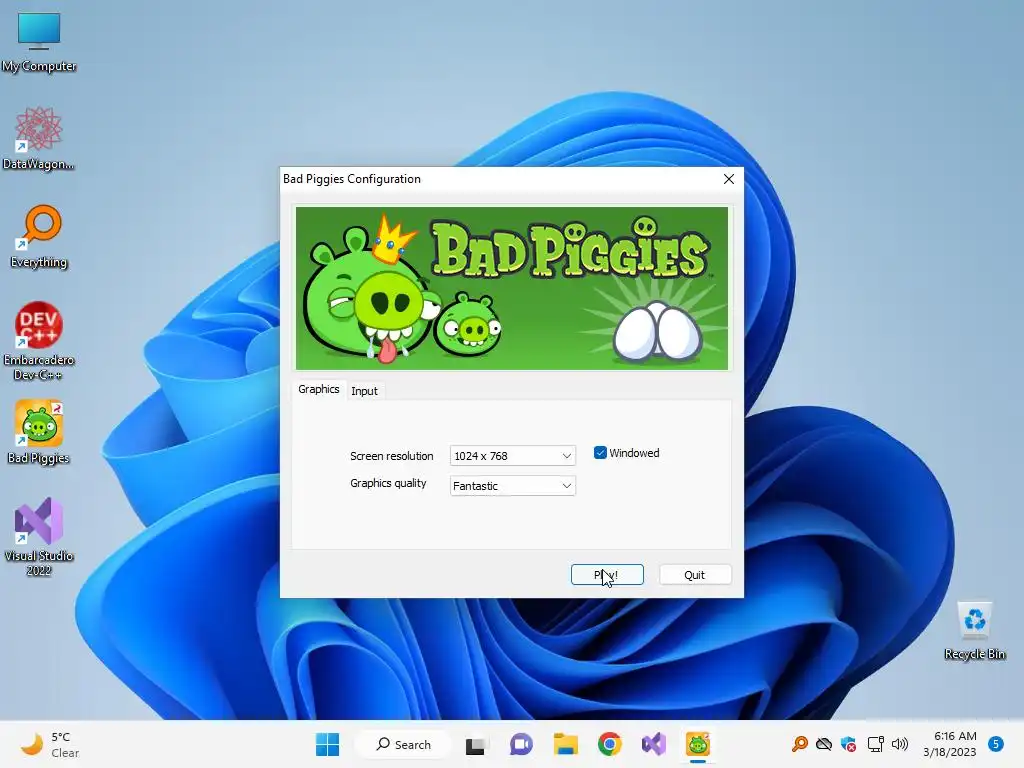Open Windows Security tray icon
Image resolution: width=1024 pixels, height=768 pixels.
[x=849, y=744]
